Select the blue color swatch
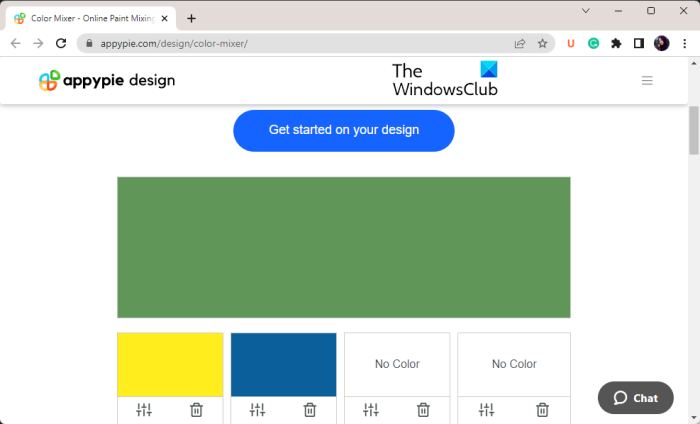 [x=284, y=364]
